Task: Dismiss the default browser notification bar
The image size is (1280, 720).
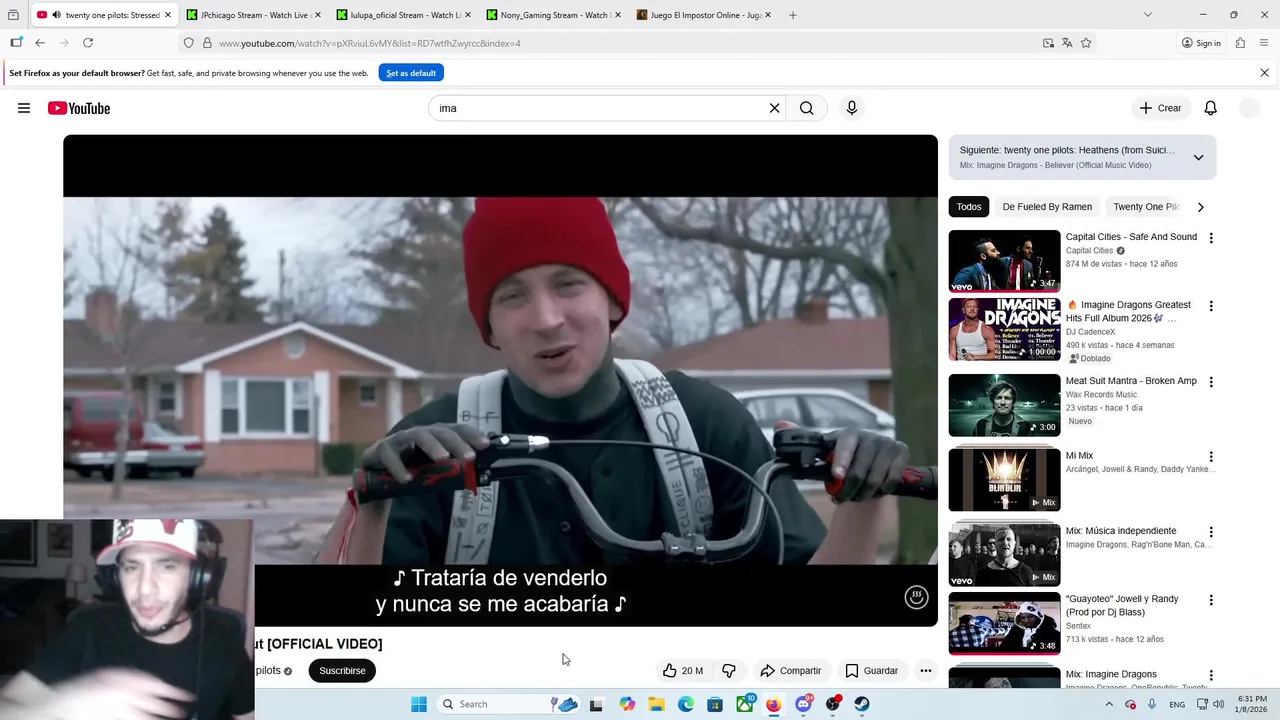Action: click(x=1264, y=73)
